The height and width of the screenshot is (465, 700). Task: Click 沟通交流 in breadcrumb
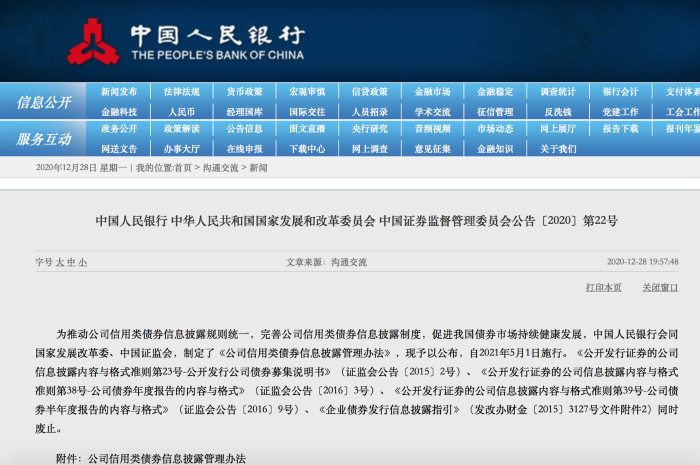pos(221,168)
